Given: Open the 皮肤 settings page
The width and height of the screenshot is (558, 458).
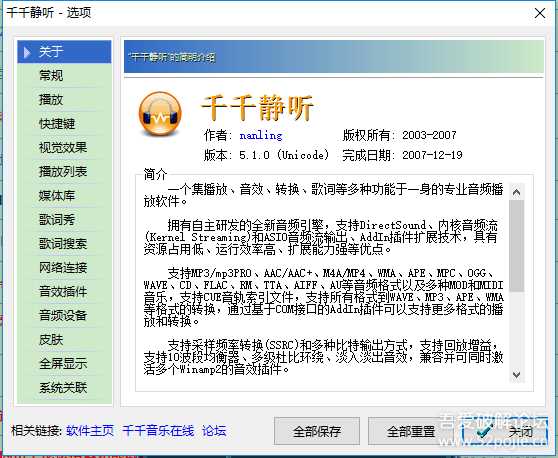Looking at the screenshot, I should (x=51, y=339).
